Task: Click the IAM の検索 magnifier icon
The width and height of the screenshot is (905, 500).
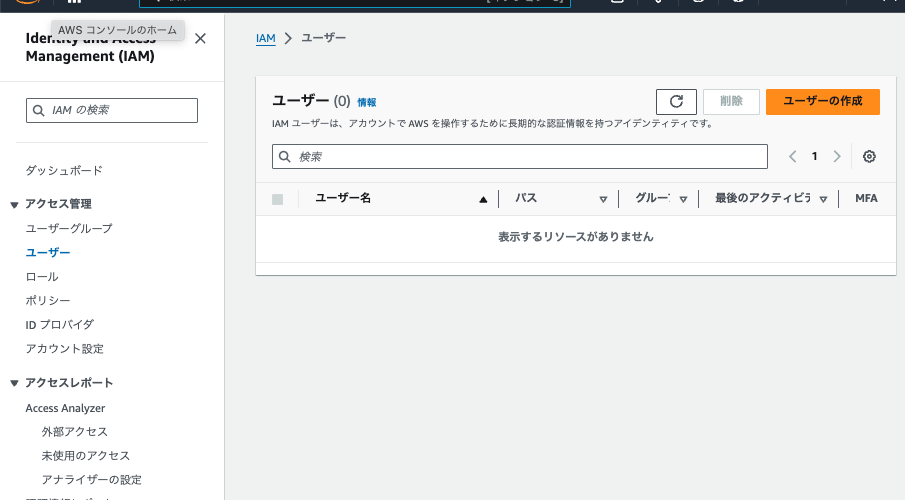Action: click(39, 110)
